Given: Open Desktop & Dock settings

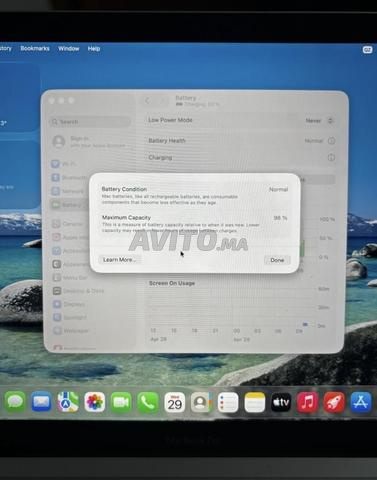Looking at the screenshot, I should click(x=78, y=291).
